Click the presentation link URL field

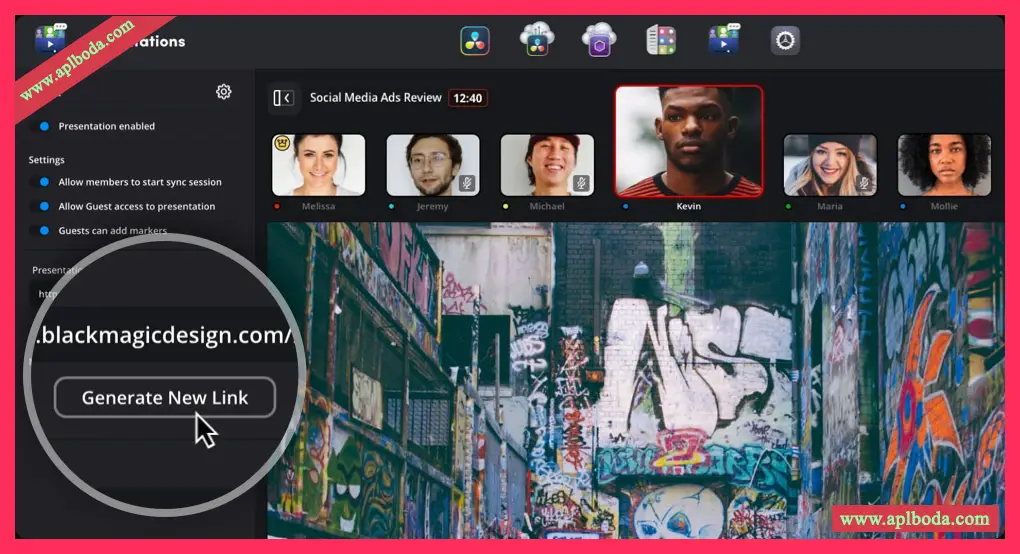coord(165,335)
